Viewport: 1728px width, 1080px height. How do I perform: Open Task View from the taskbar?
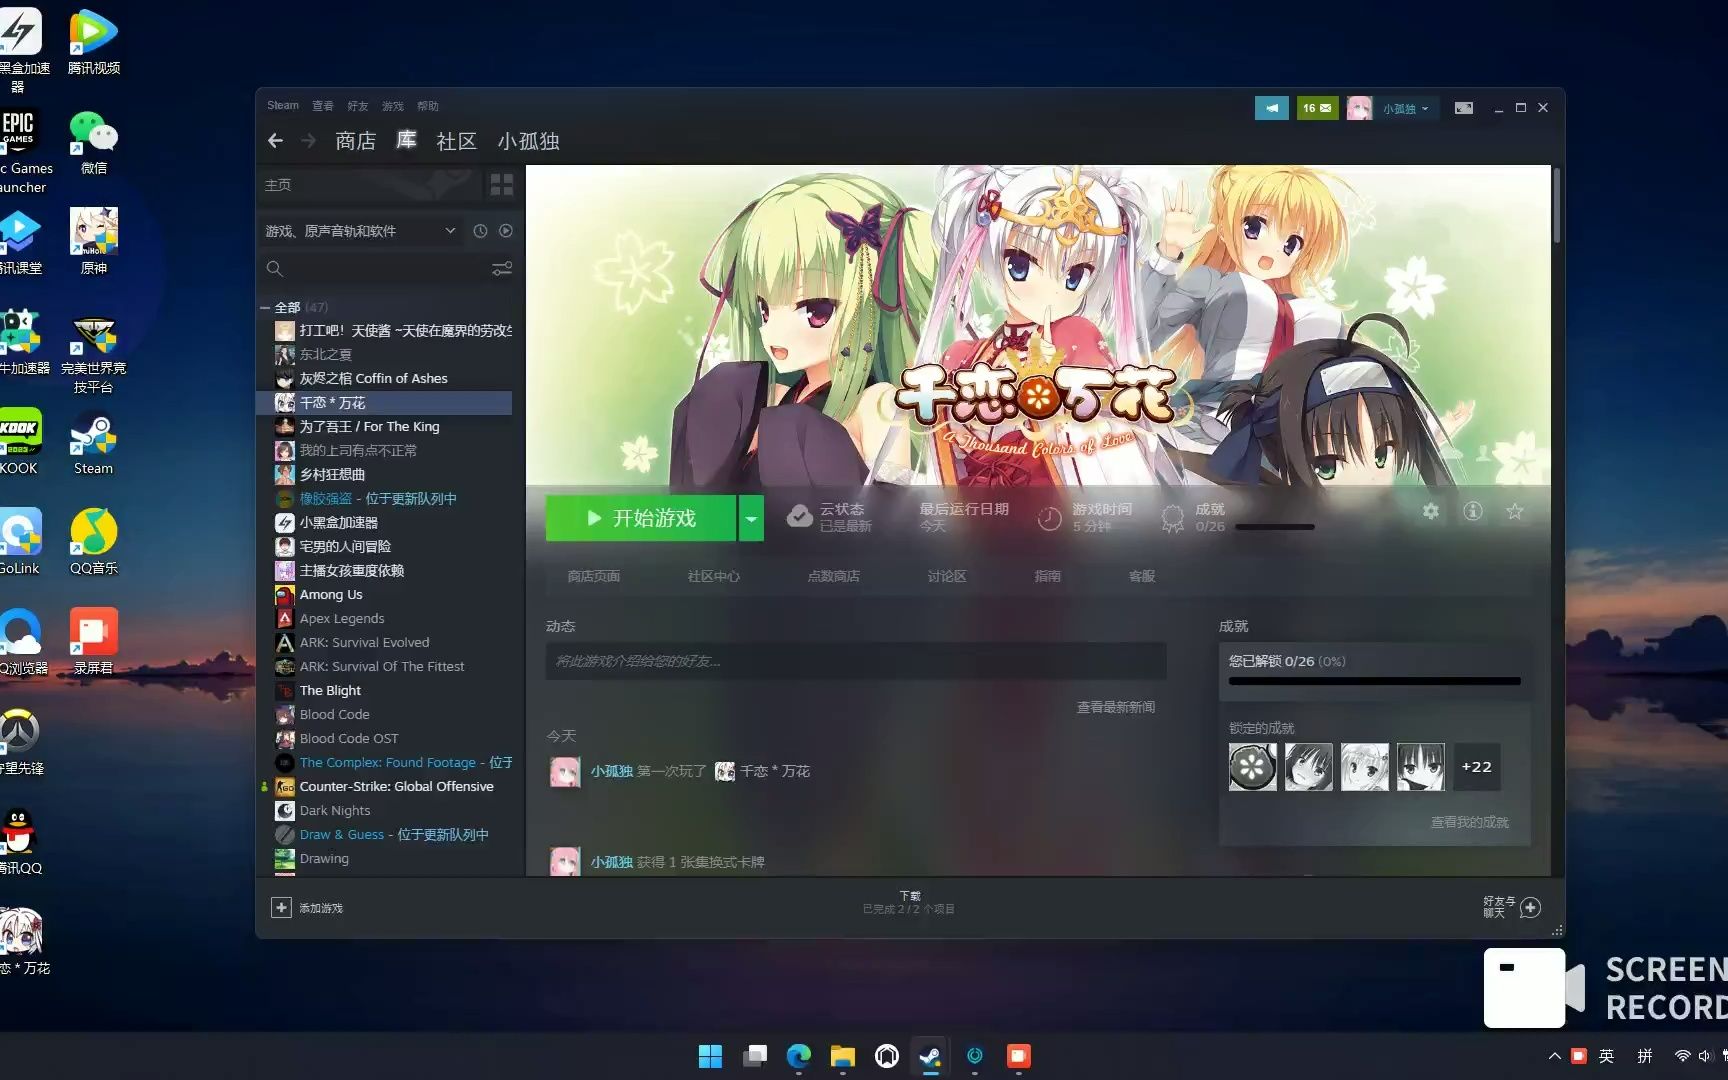754,1056
